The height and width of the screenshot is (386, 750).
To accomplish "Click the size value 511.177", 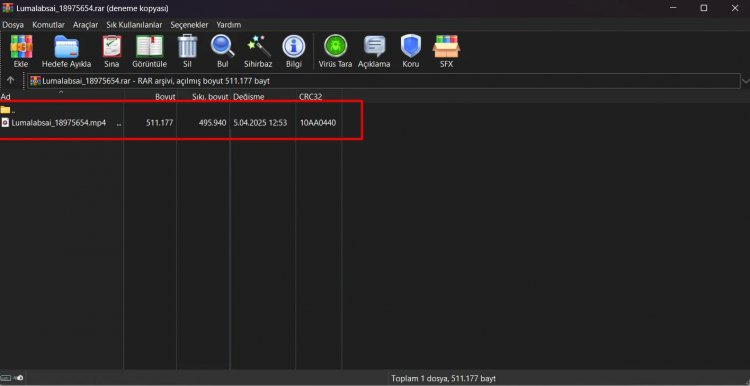I will point(160,123).
